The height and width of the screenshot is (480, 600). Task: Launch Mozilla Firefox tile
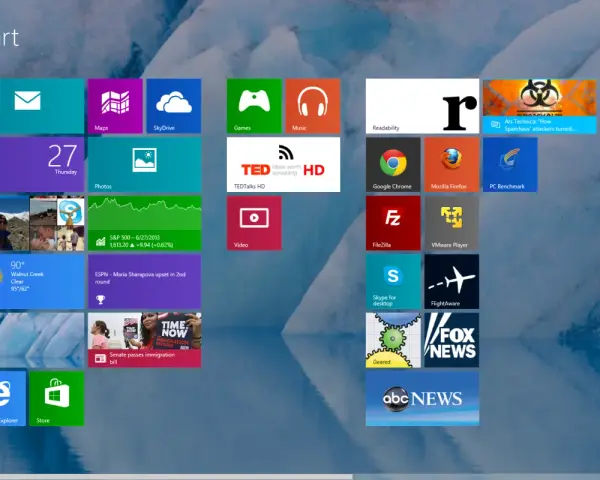(452, 165)
